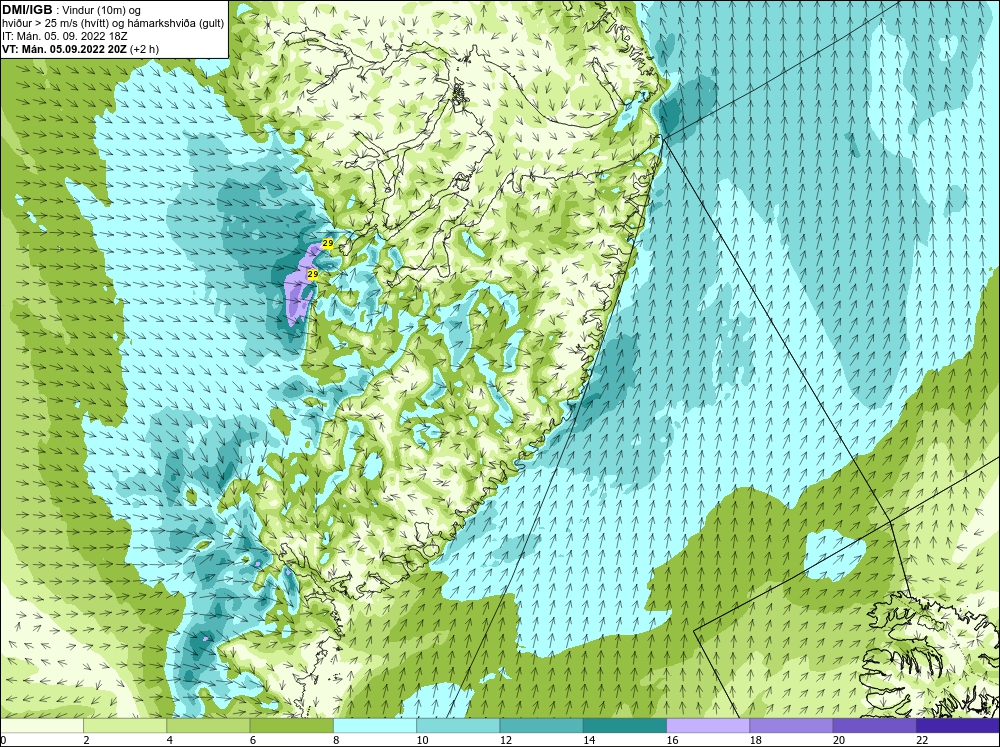
Task: Click the 14–16 m/s dark teal legend swatch
Action: coord(625,725)
